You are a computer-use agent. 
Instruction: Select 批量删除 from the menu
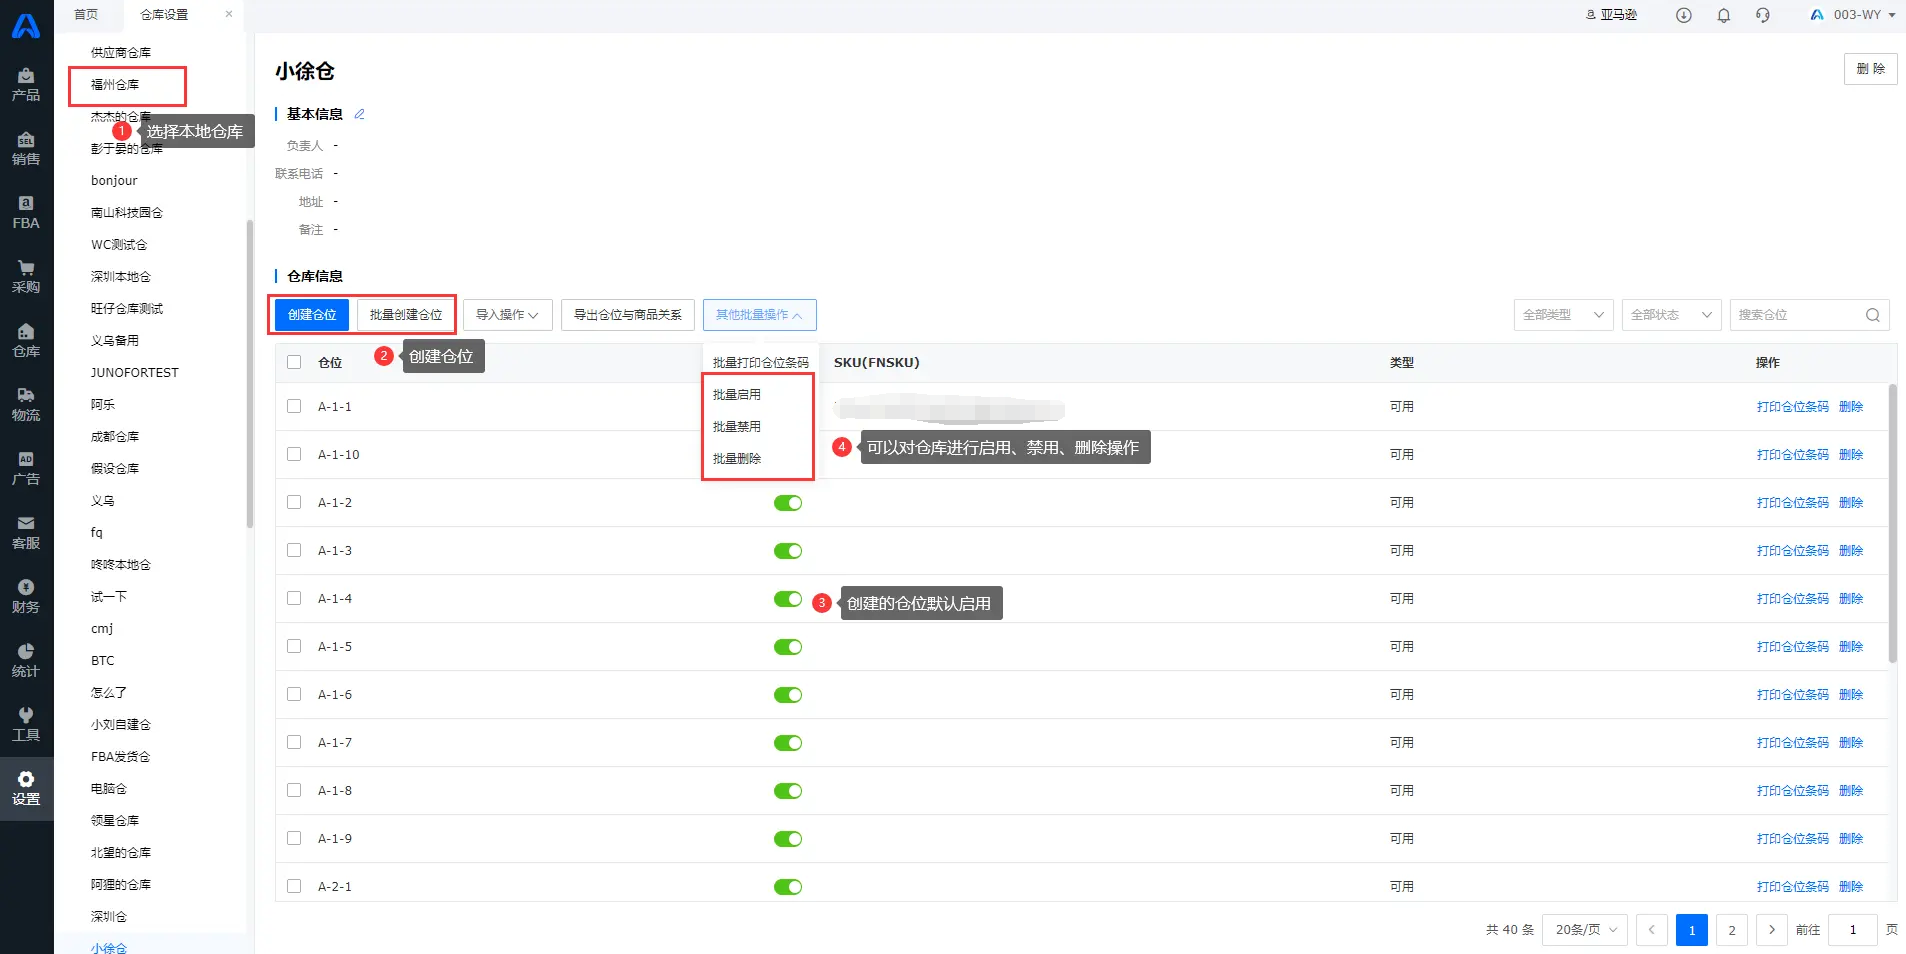pos(737,458)
